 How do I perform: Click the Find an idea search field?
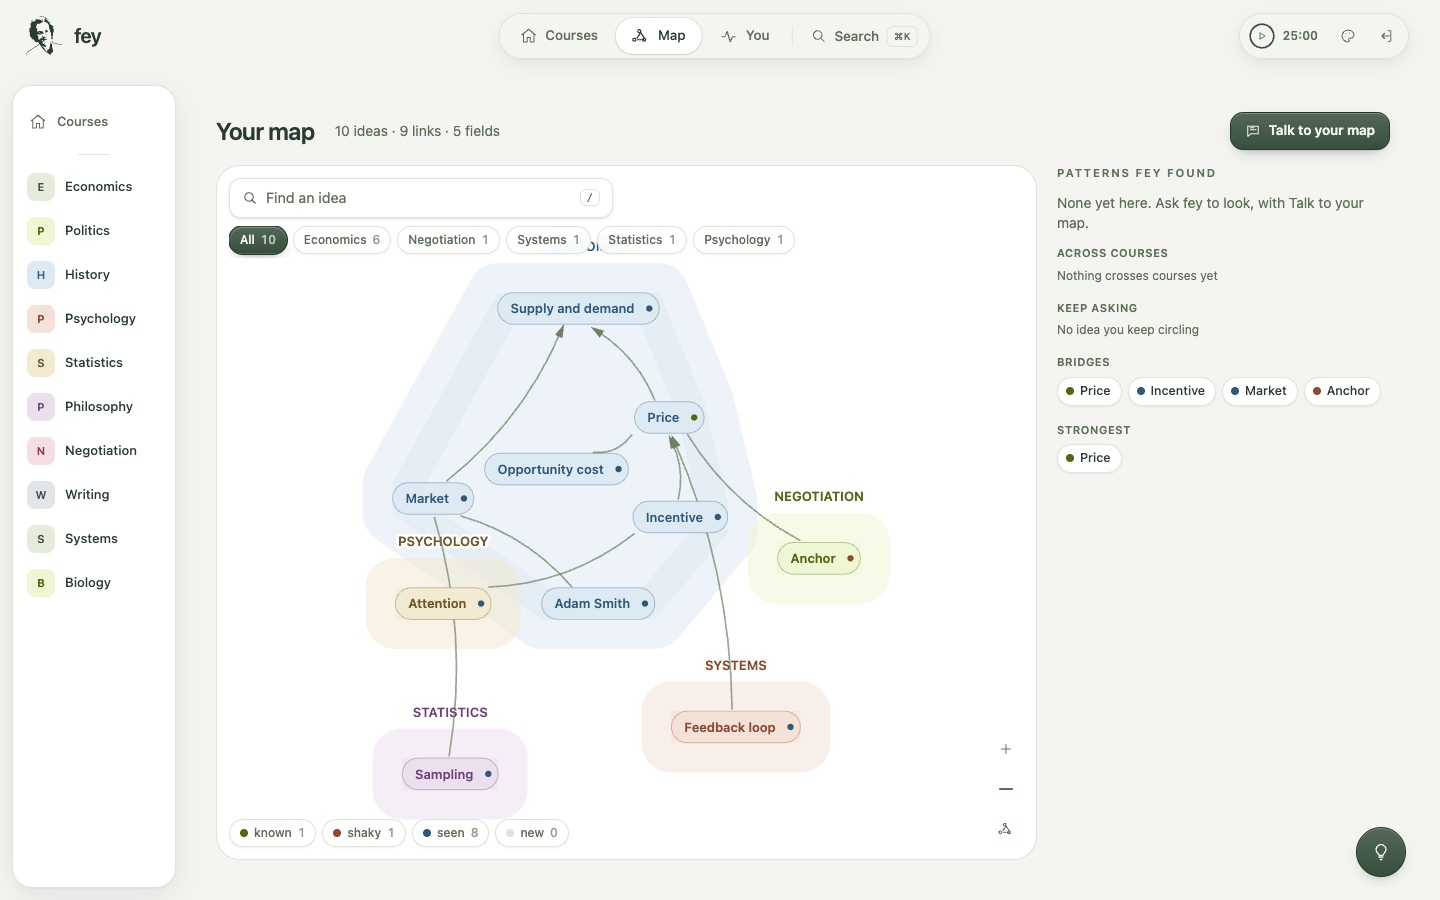coord(421,198)
